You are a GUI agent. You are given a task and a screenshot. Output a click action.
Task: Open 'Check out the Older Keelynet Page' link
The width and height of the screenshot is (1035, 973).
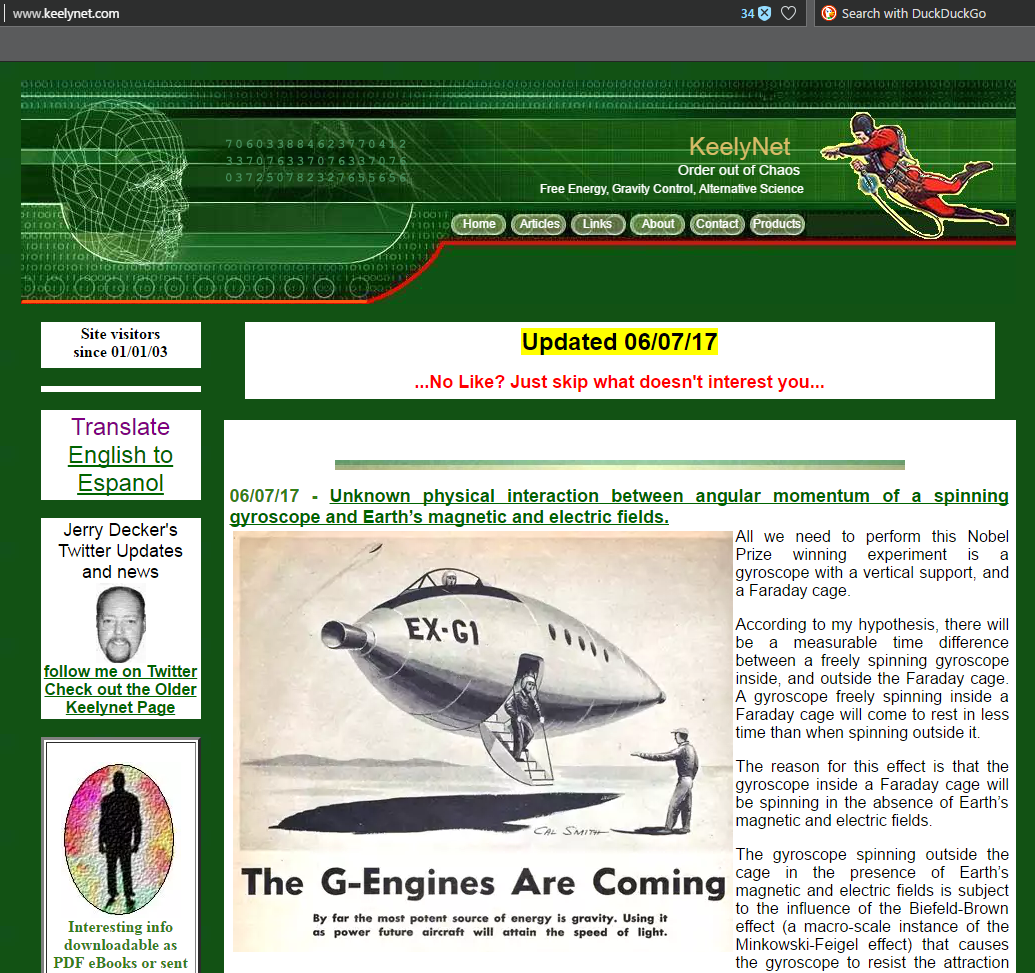point(120,698)
